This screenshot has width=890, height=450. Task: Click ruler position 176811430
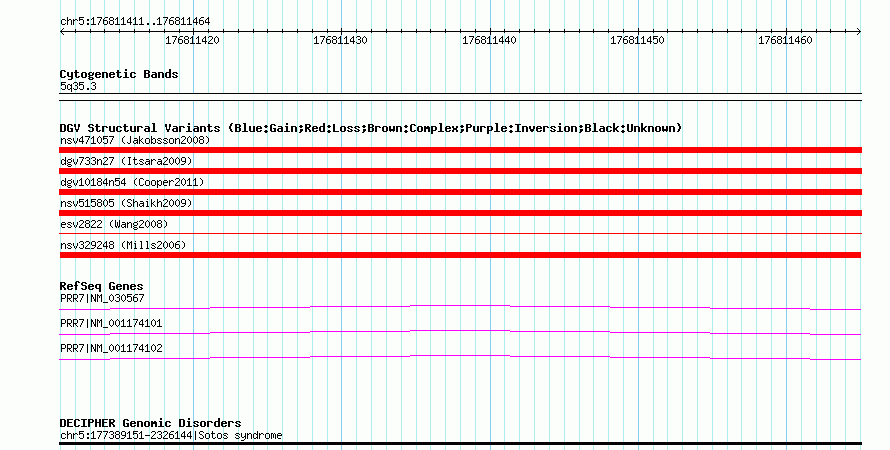(341, 40)
